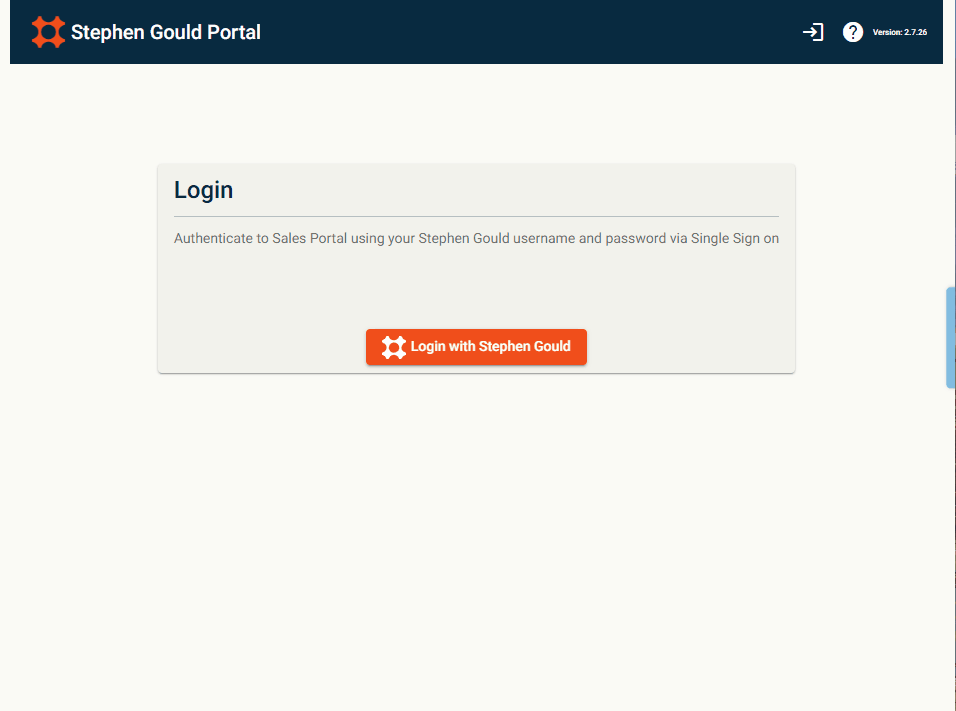Click the orange Stephen Gould logo in header
Image resolution: width=956 pixels, height=711 pixels.
click(48, 32)
